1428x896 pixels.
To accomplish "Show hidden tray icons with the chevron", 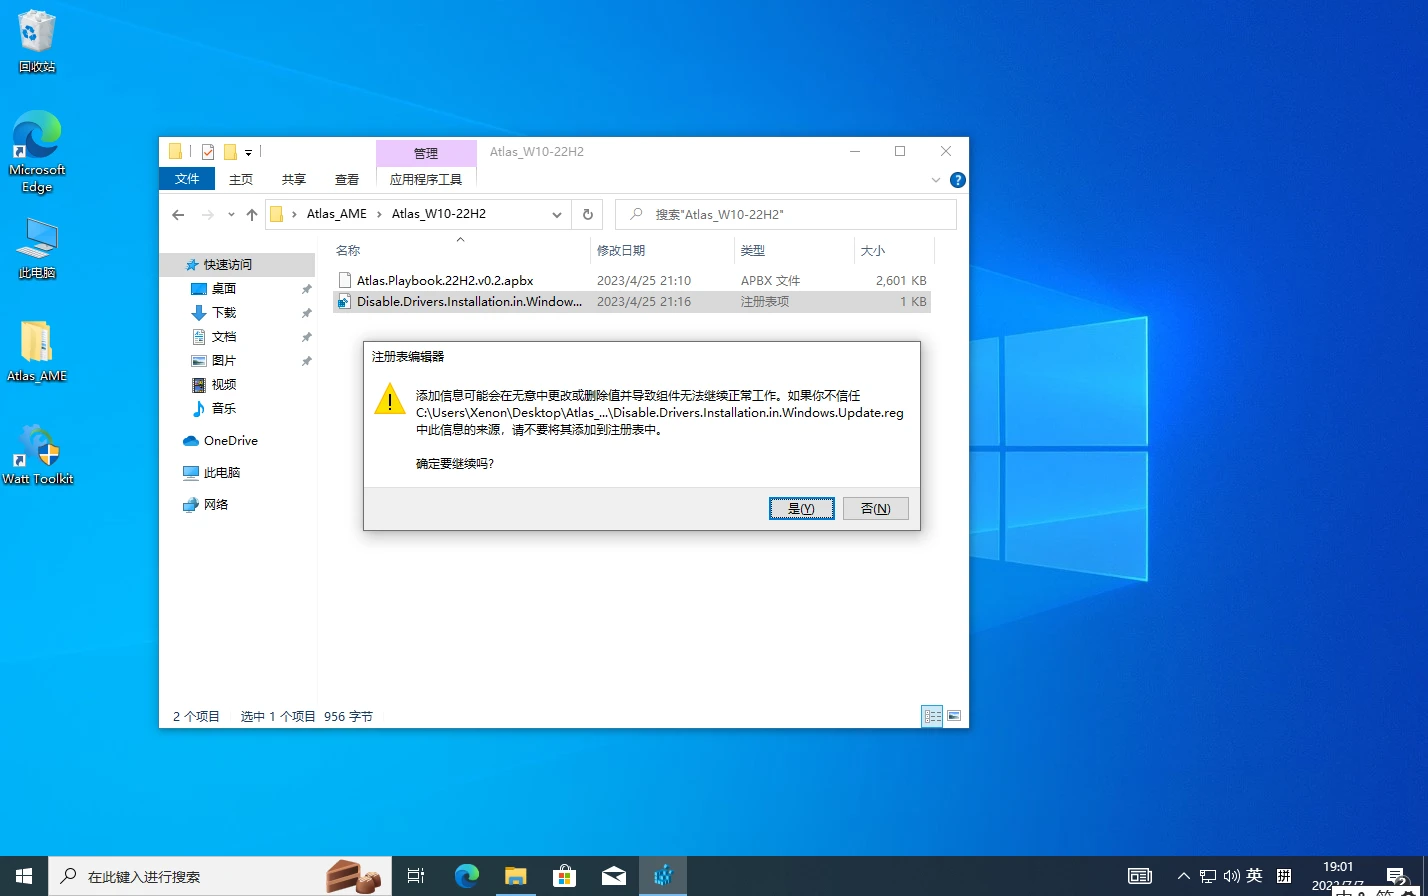I will coord(1184,876).
